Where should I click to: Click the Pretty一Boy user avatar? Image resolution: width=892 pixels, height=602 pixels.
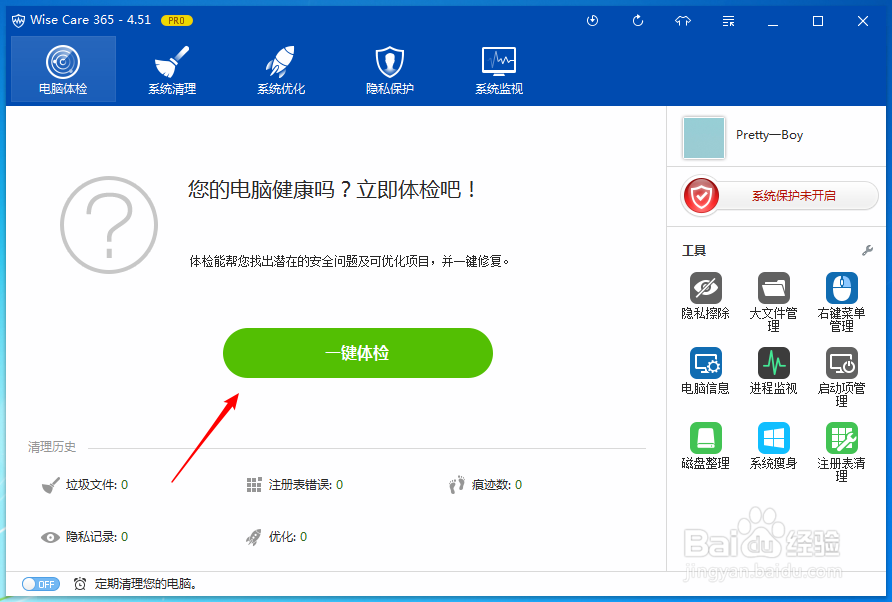point(704,138)
